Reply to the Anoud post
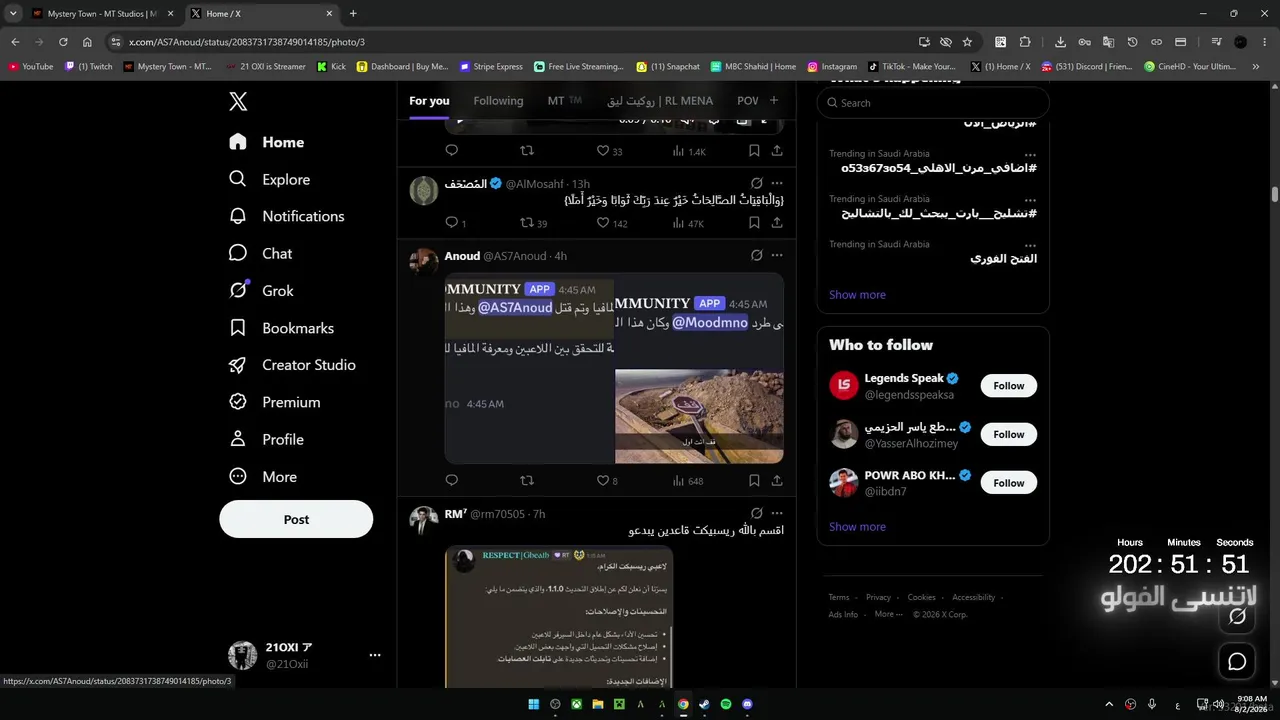The width and height of the screenshot is (1280, 720). 451,481
